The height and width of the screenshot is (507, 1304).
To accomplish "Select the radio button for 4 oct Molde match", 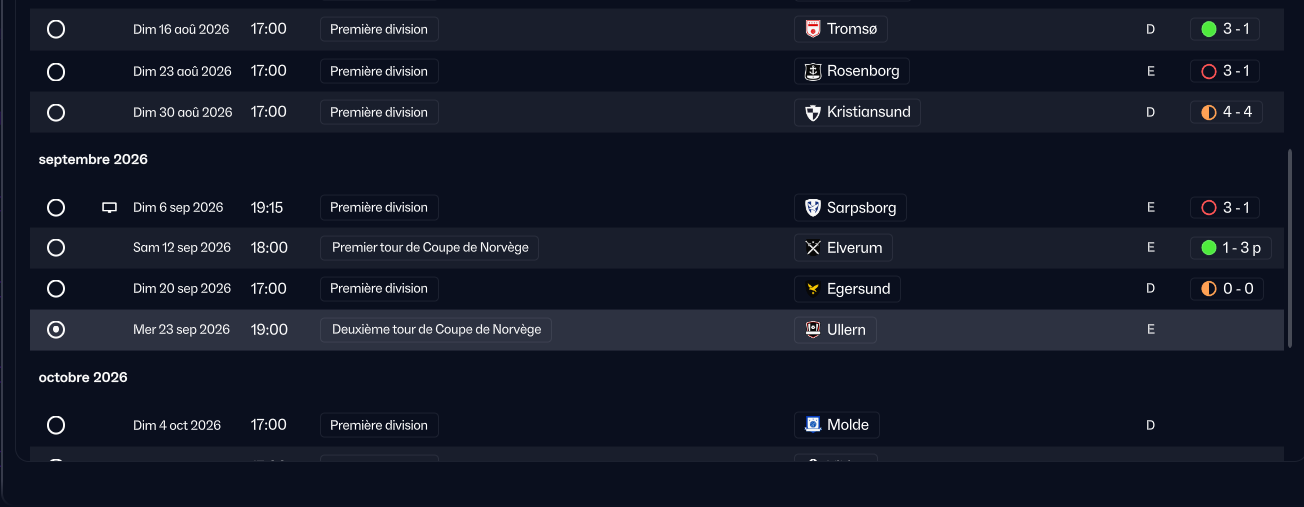I will tap(56, 425).
